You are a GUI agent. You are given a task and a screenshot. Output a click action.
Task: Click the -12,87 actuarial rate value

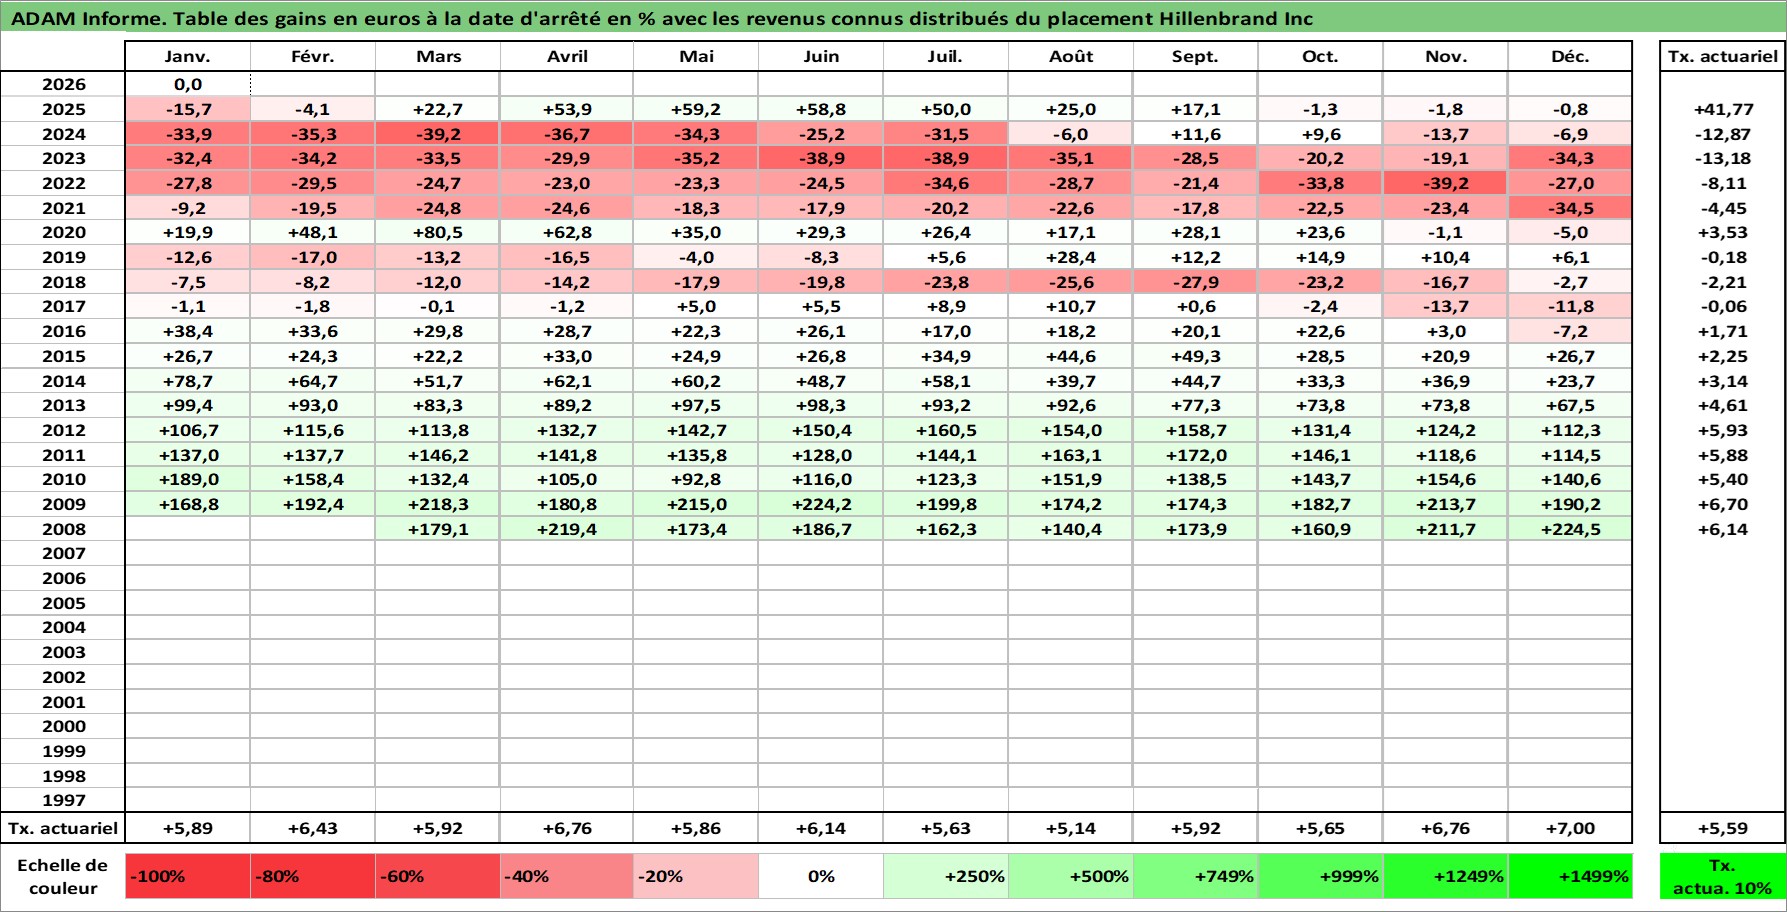pyautogui.click(x=1723, y=134)
